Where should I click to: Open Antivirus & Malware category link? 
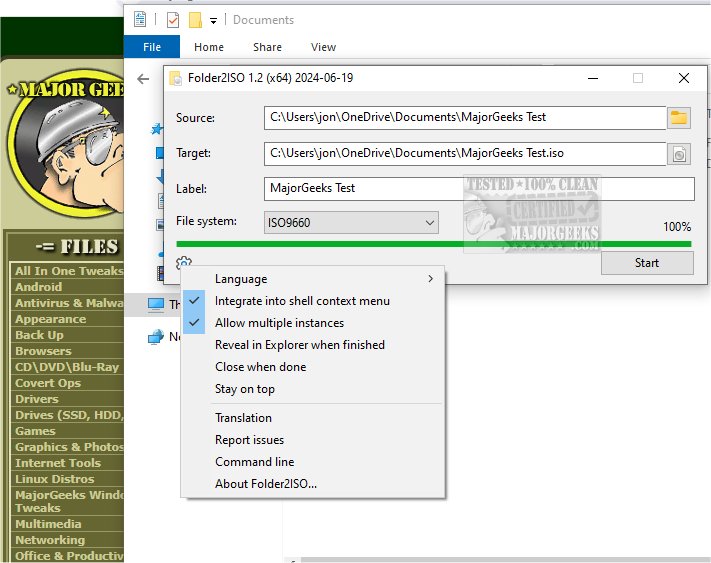point(69,303)
